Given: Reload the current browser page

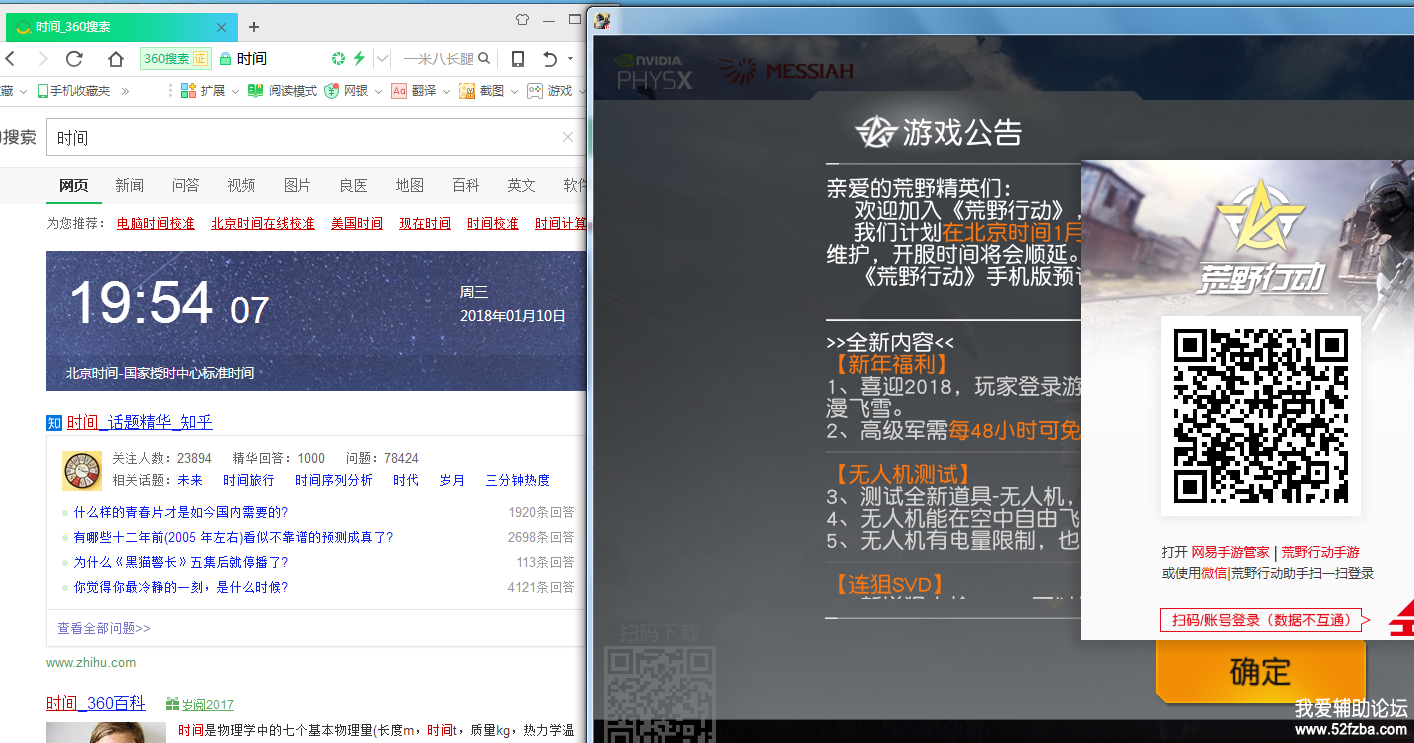Looking at the screenshot, I should click(x=75, y=59).
